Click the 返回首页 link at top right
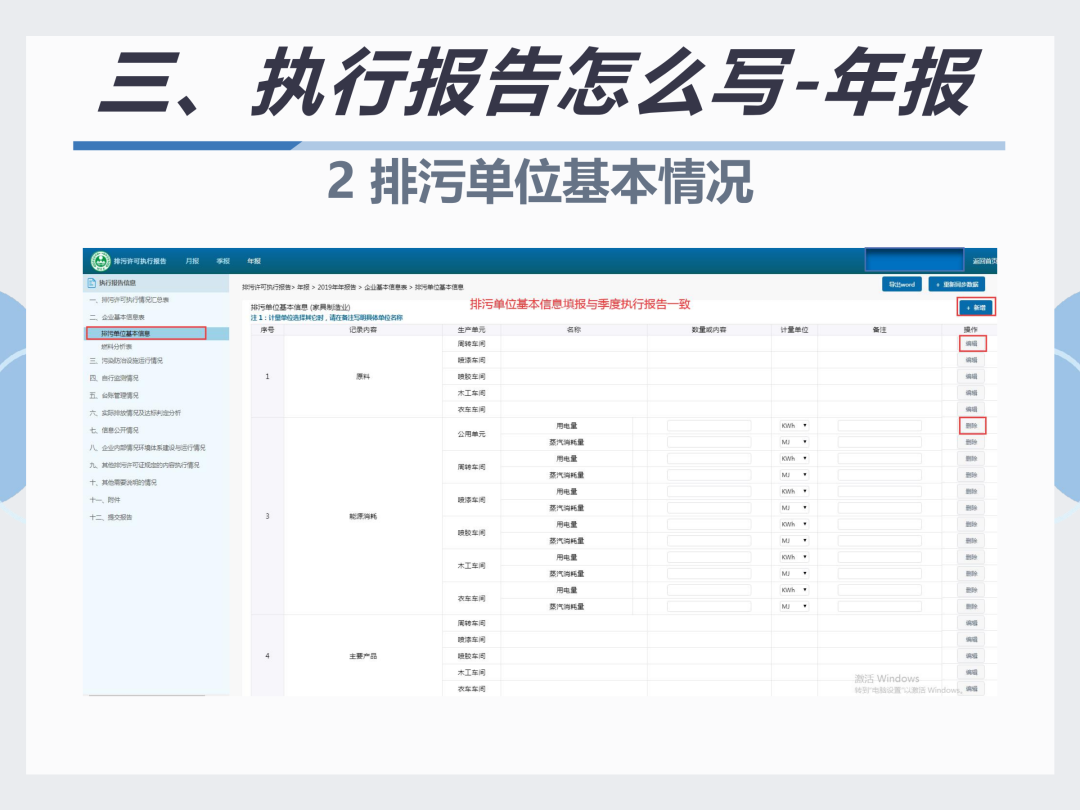Screen dimensions: 1080x810 985,262
